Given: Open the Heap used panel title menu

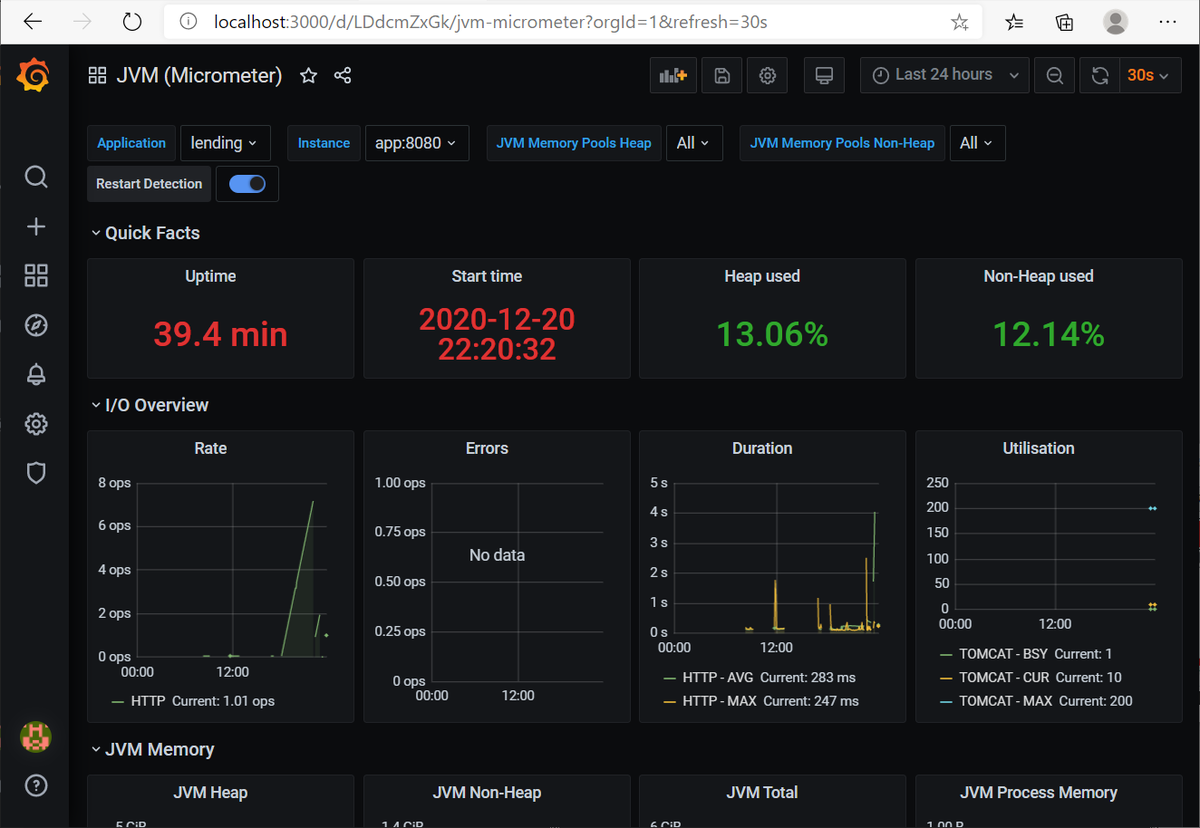Looking at the screenshot, I should [x=762, y=276].
